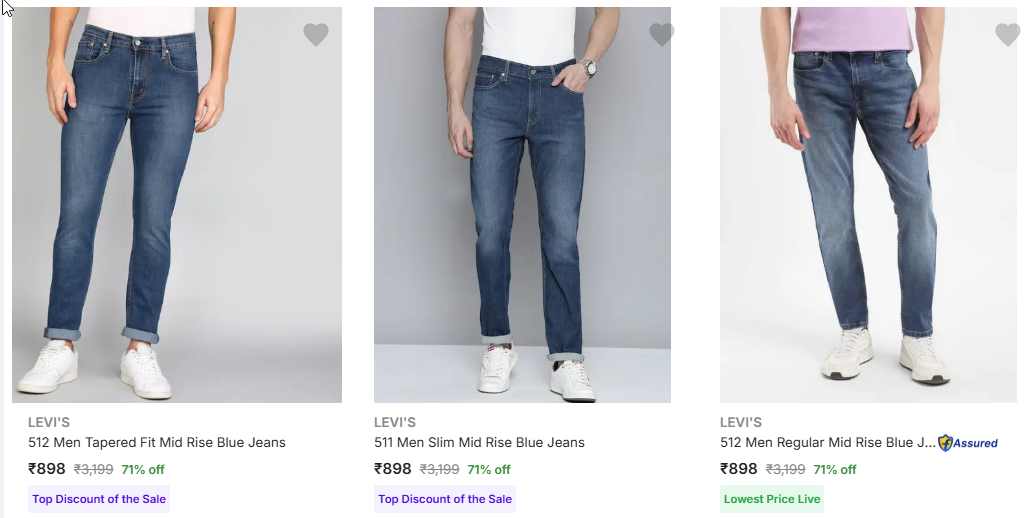Click 'Top Discount of the Sale' on 511 Slim

(x=445, y=499)
